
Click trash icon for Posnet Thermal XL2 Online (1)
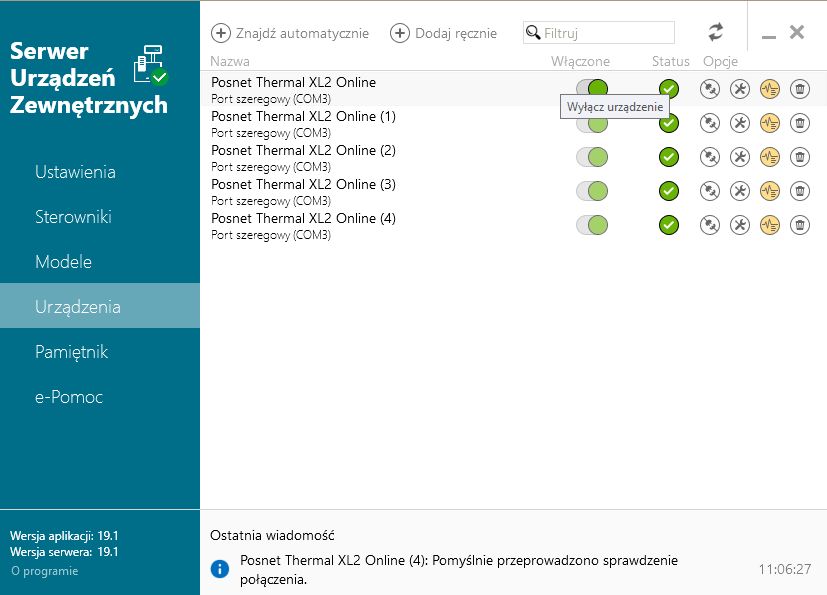coord(800,123)
